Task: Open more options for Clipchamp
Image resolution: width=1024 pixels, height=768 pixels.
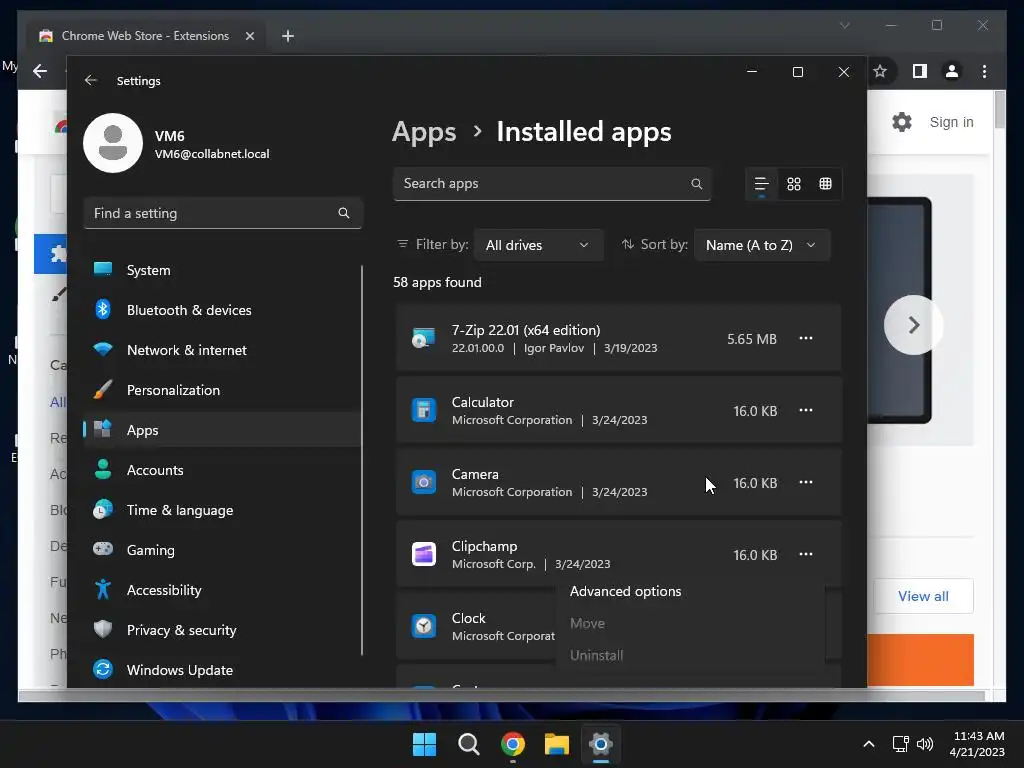Action: [x=806, y=554]
